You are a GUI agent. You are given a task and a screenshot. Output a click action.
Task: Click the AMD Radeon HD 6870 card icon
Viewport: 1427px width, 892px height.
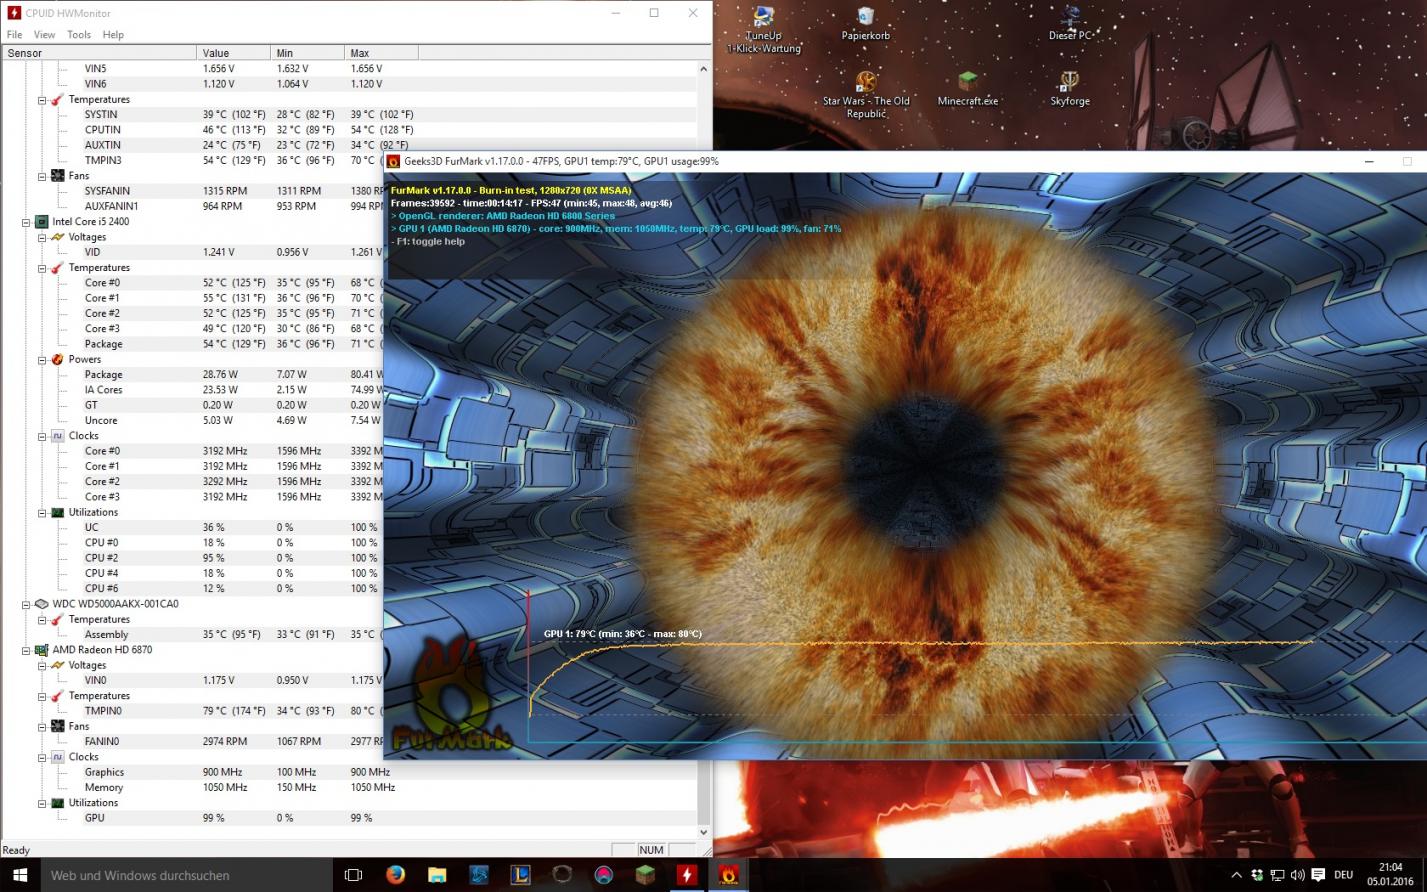42,650
